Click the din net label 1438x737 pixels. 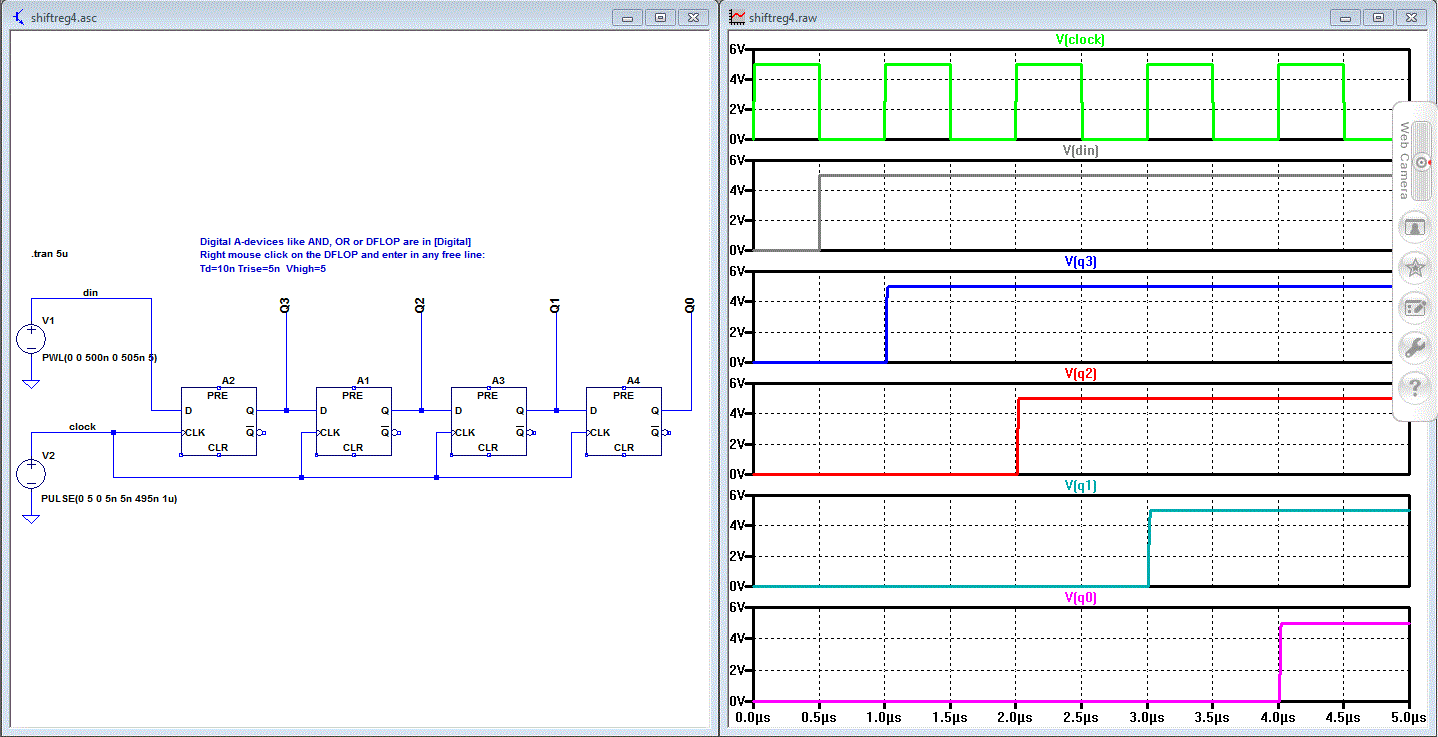click(x=90, y=292)
